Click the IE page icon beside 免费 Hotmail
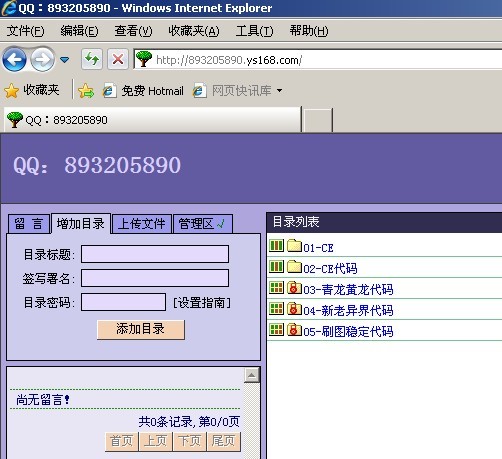502x459 pixels. tap(109, 91)
